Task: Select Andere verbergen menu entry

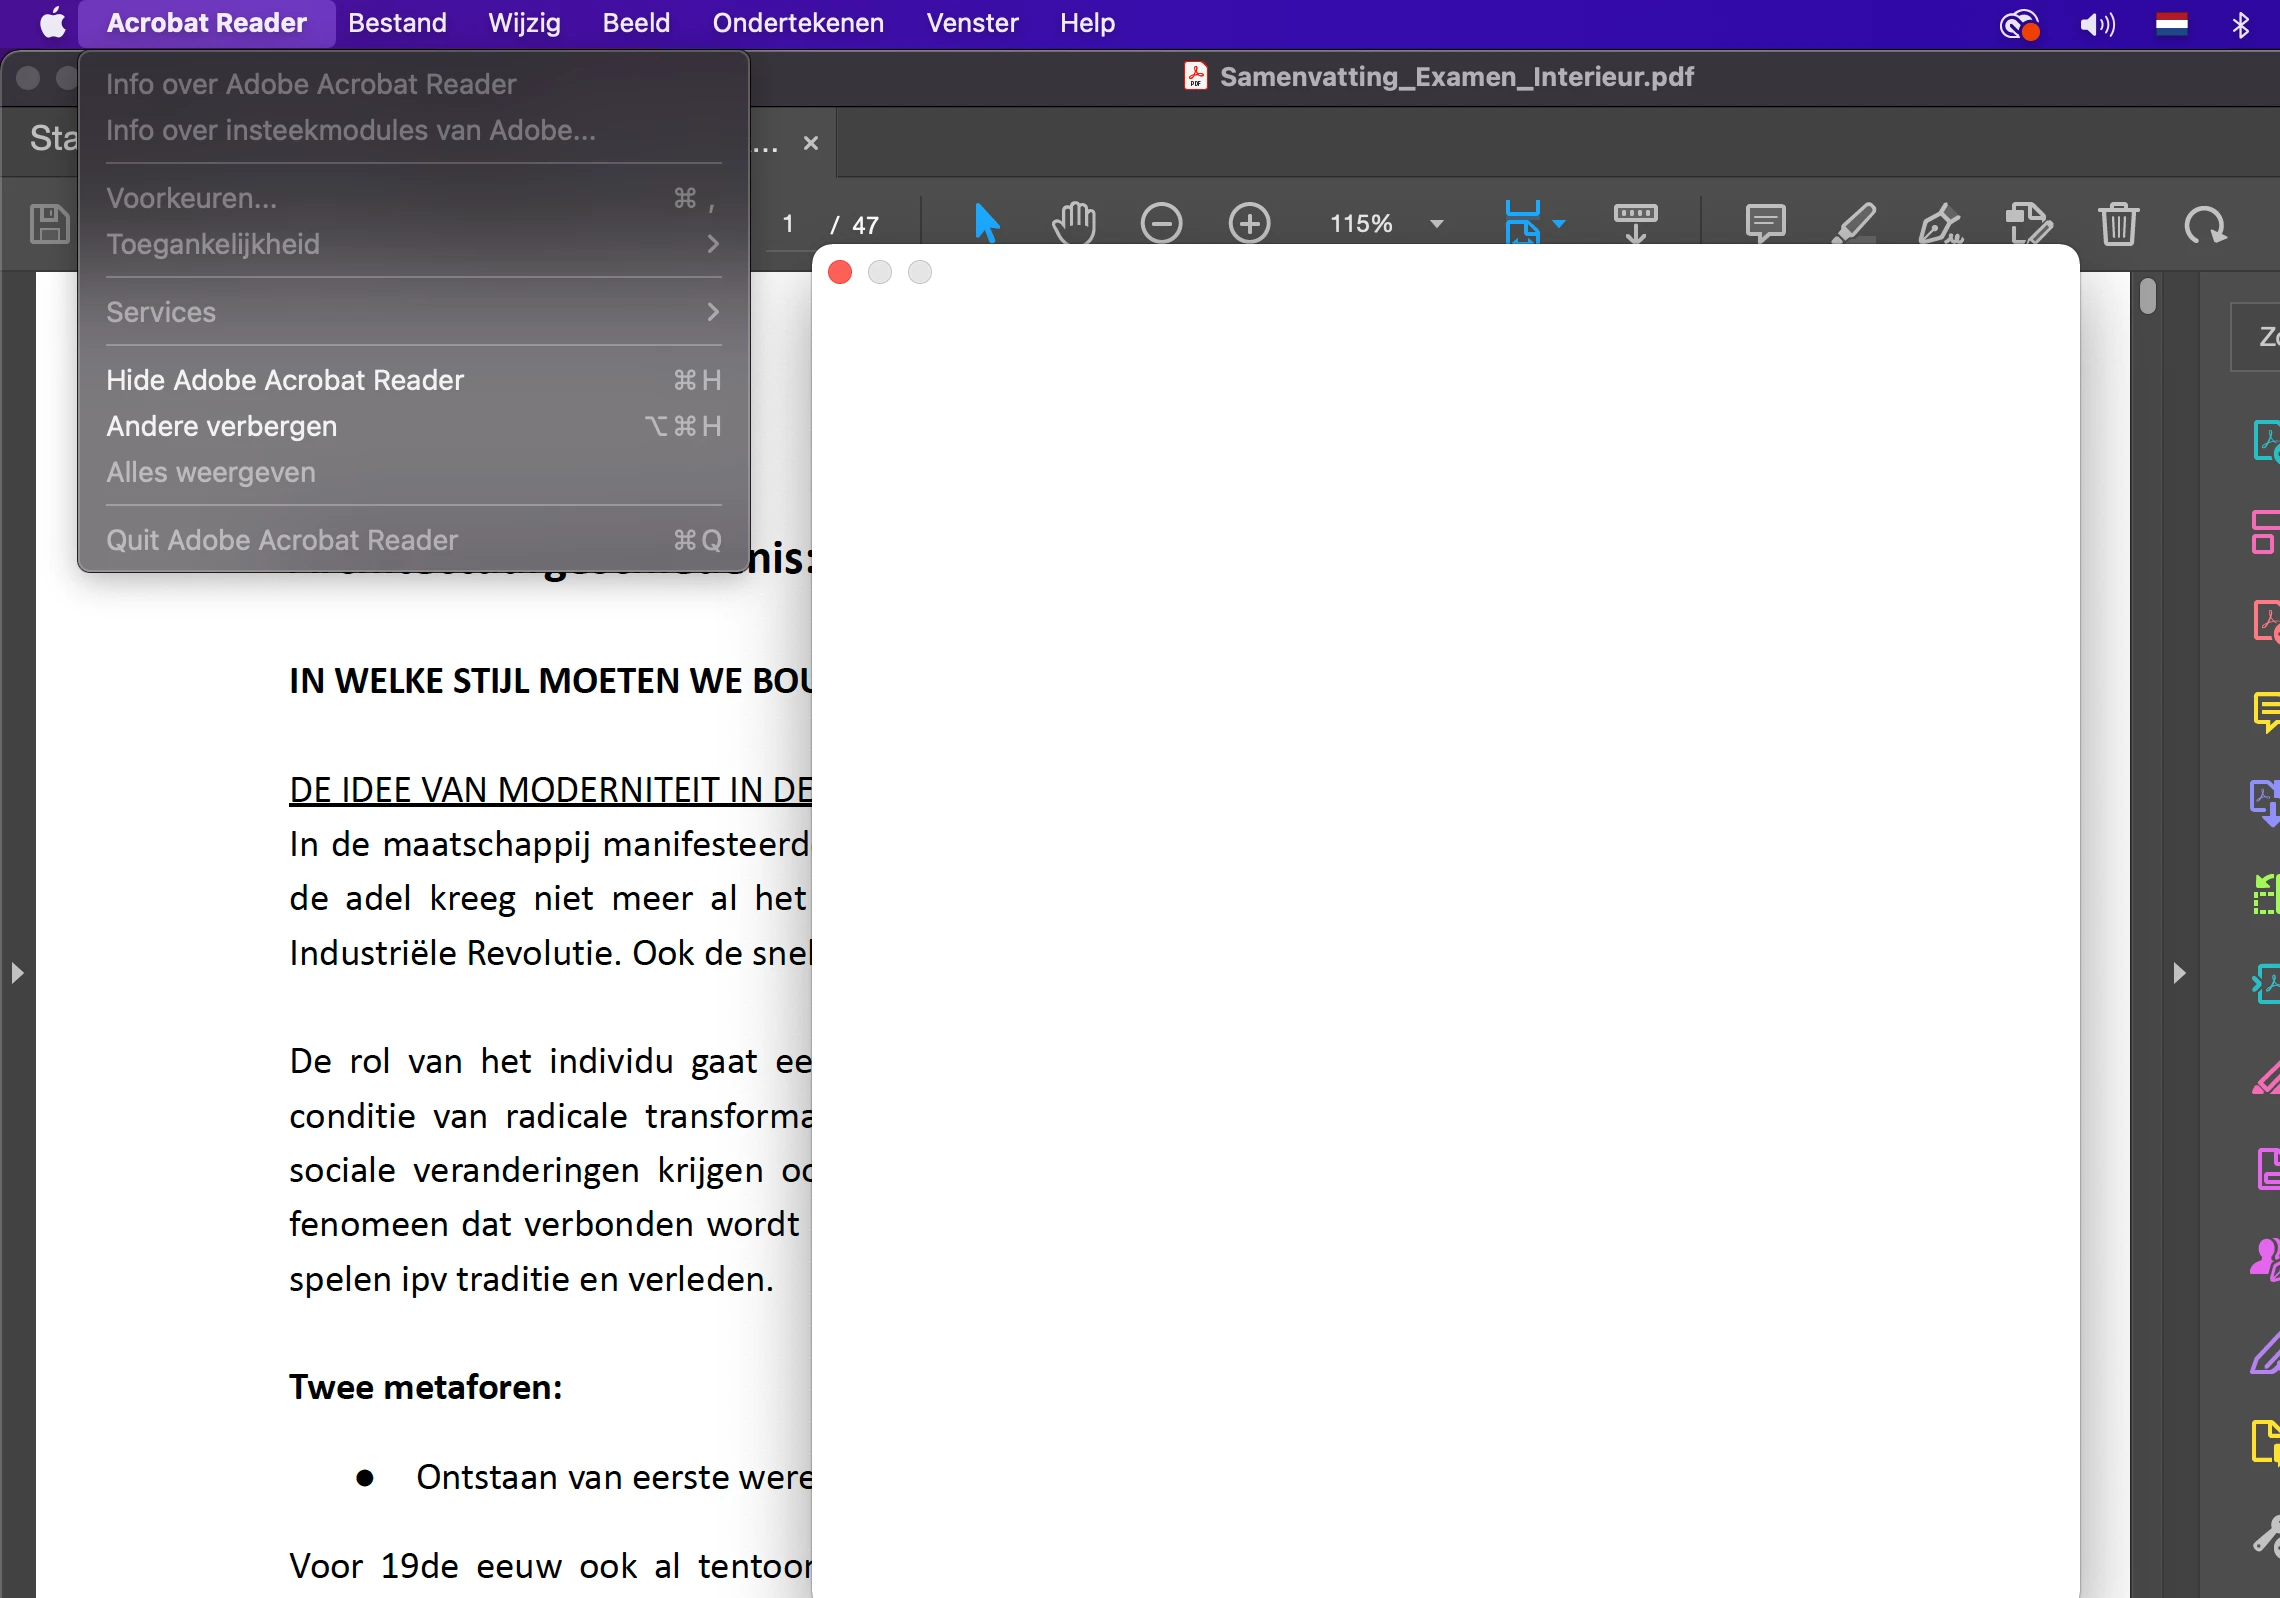Action: click(222, 426)
